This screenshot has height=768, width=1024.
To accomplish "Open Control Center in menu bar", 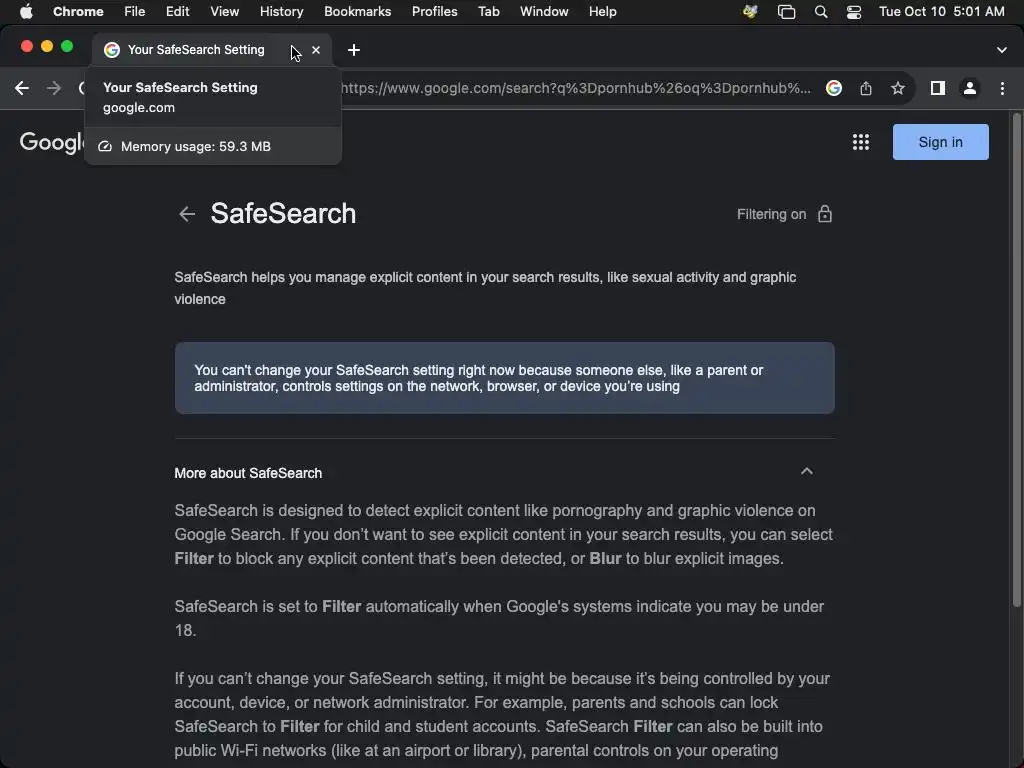I will coord(854,12).
